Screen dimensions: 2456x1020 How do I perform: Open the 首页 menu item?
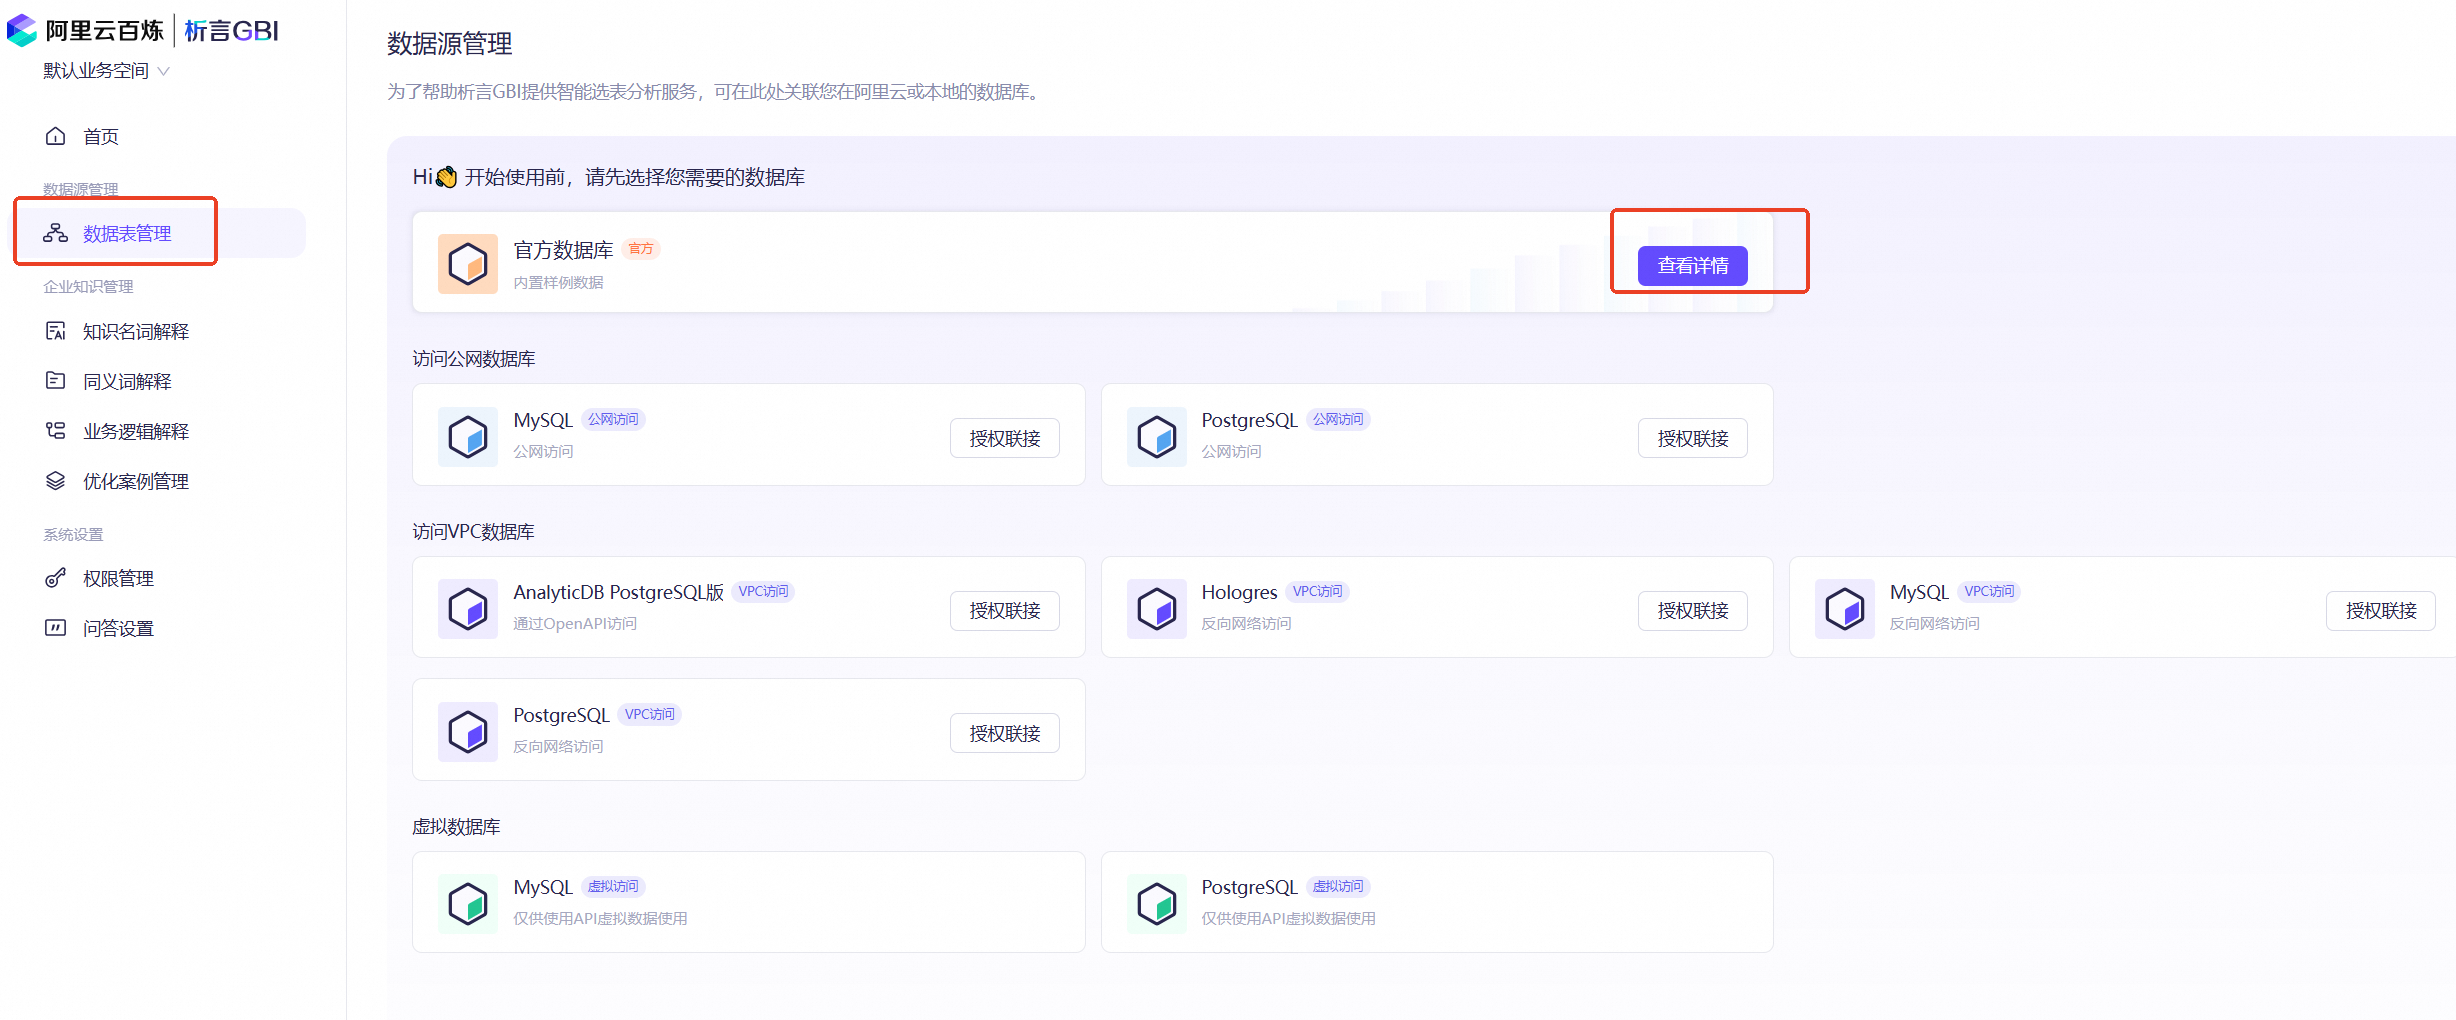(101, 136)
